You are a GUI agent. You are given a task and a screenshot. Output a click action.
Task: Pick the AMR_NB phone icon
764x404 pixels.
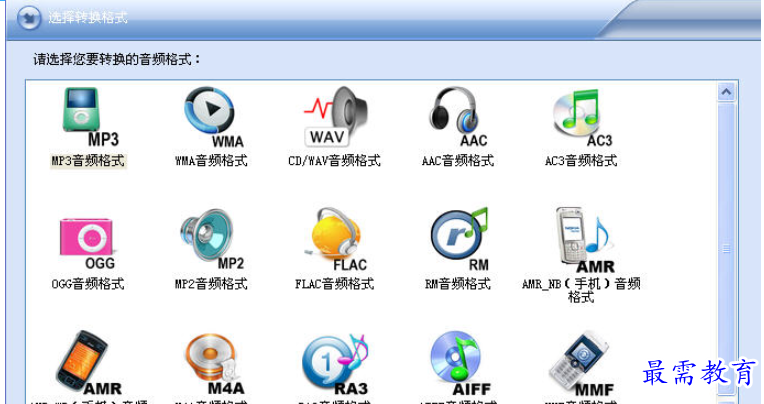tap(585, 240)
